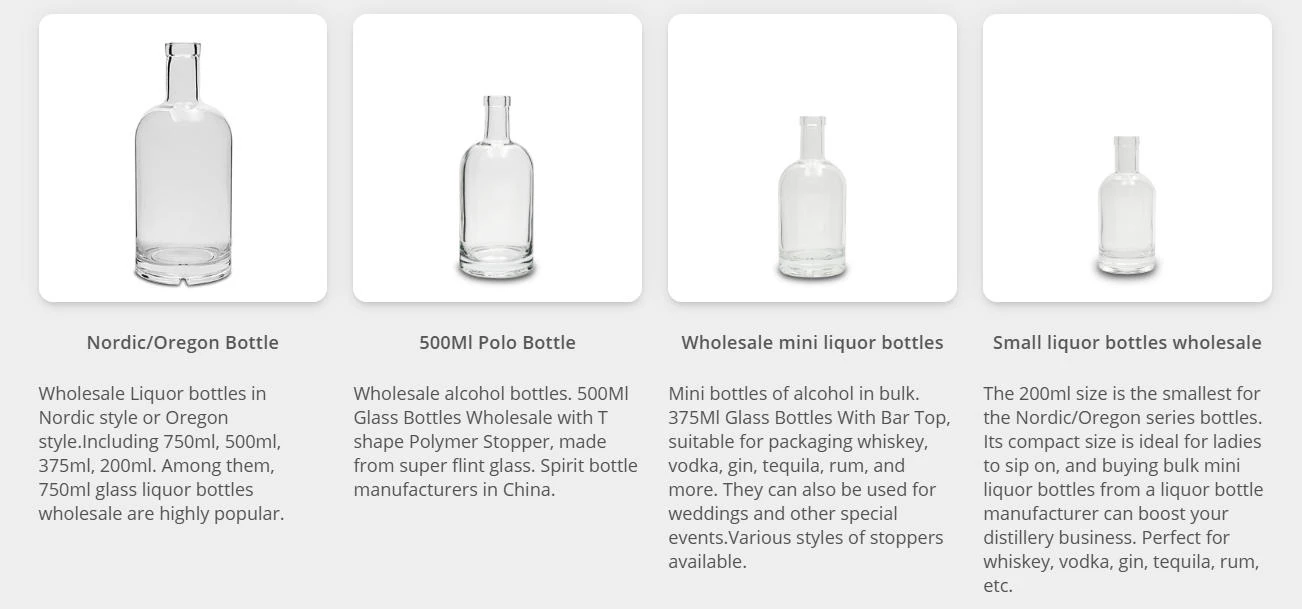This screenshot has height=609, width=1302.
Task: Click the description starting 'Wholesale Liquor bottles in'
Action: [162, 453]
